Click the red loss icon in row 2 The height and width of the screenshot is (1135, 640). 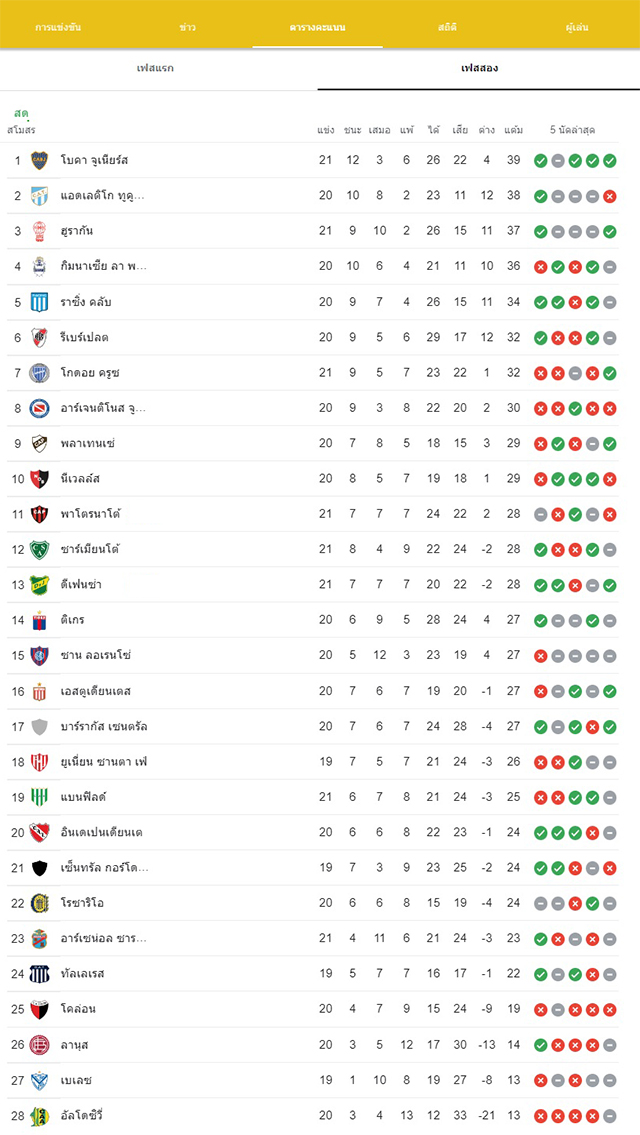tap(610, 196)
